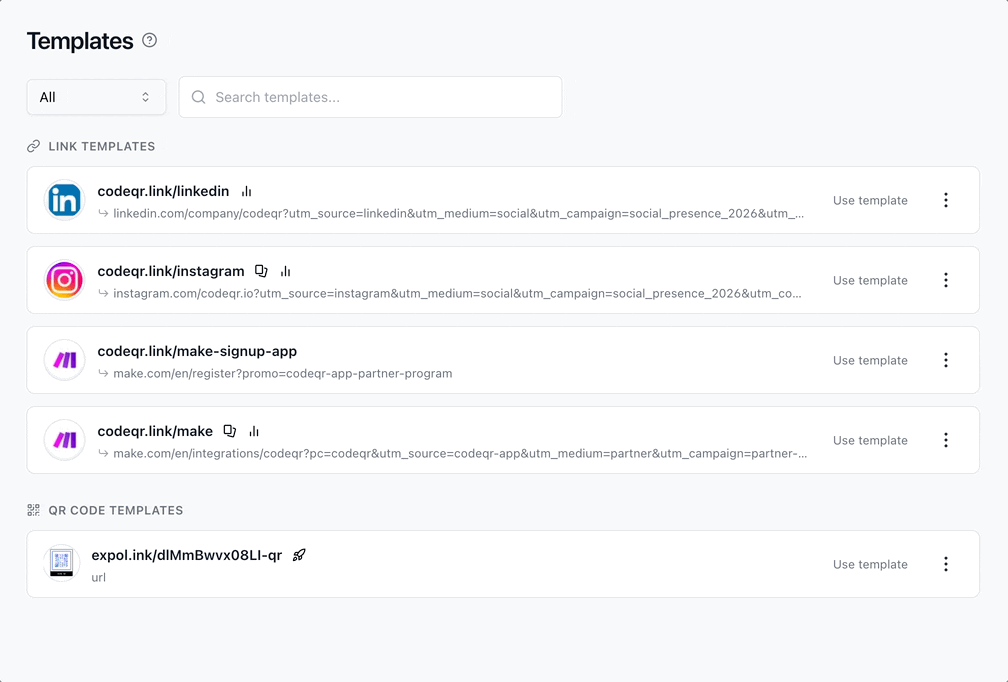Viewport: 1008px width, 682px height.
Task: Click Use template for the LinkedIn link
Action: click(870, 200)
